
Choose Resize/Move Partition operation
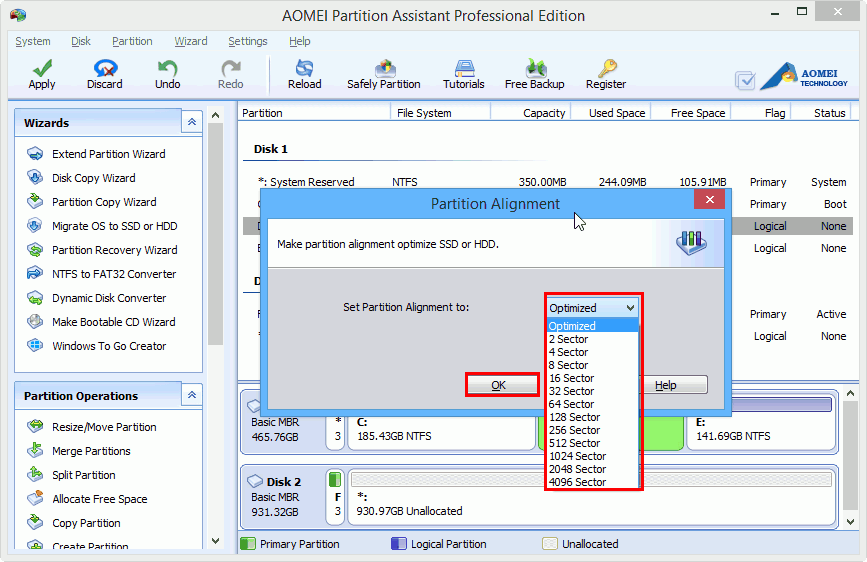104,427
